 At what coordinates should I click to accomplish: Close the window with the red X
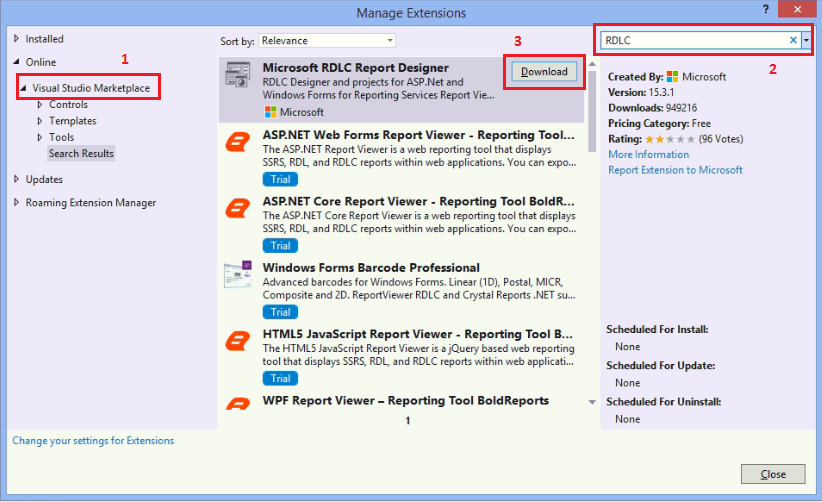point(797,9)
